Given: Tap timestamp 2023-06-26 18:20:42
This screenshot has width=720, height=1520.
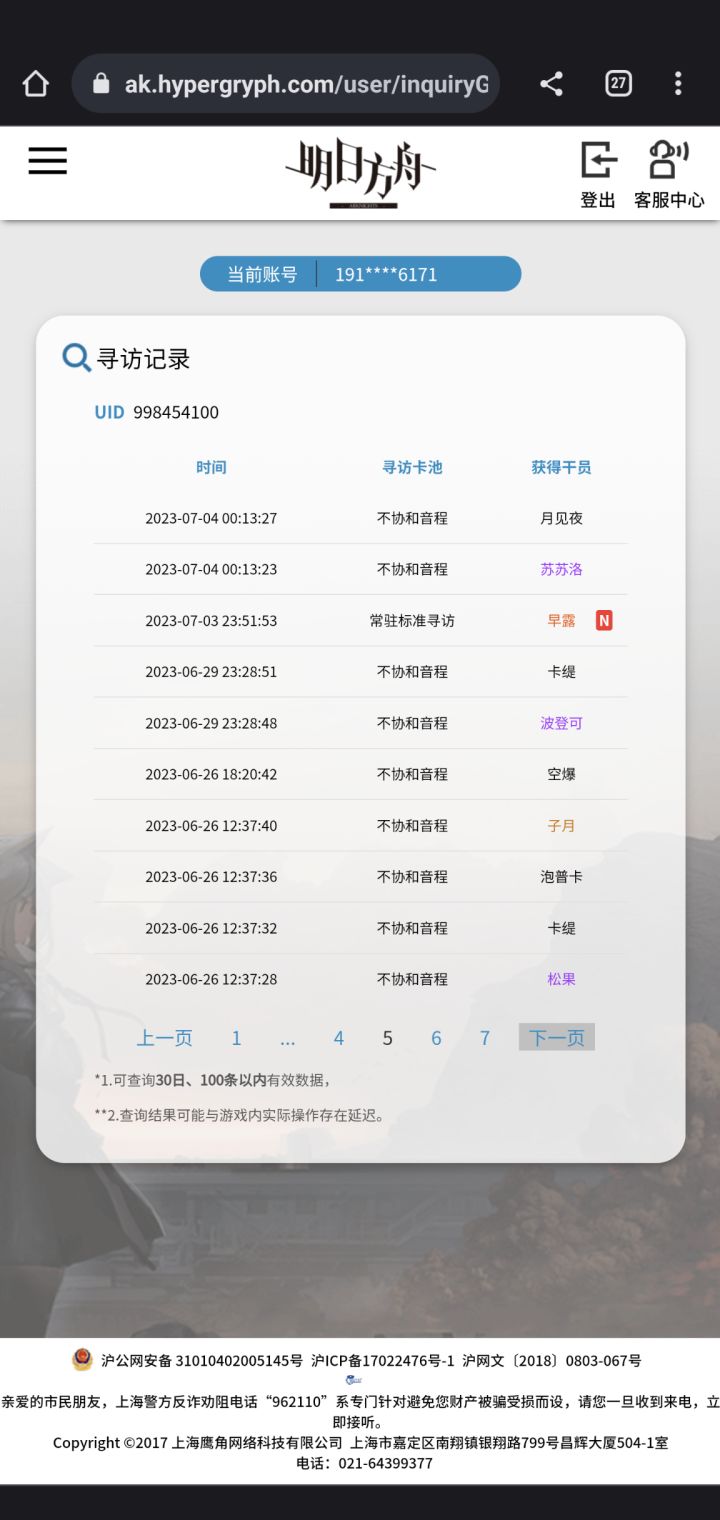Looking at the screenshot, I should pos(211,774).
